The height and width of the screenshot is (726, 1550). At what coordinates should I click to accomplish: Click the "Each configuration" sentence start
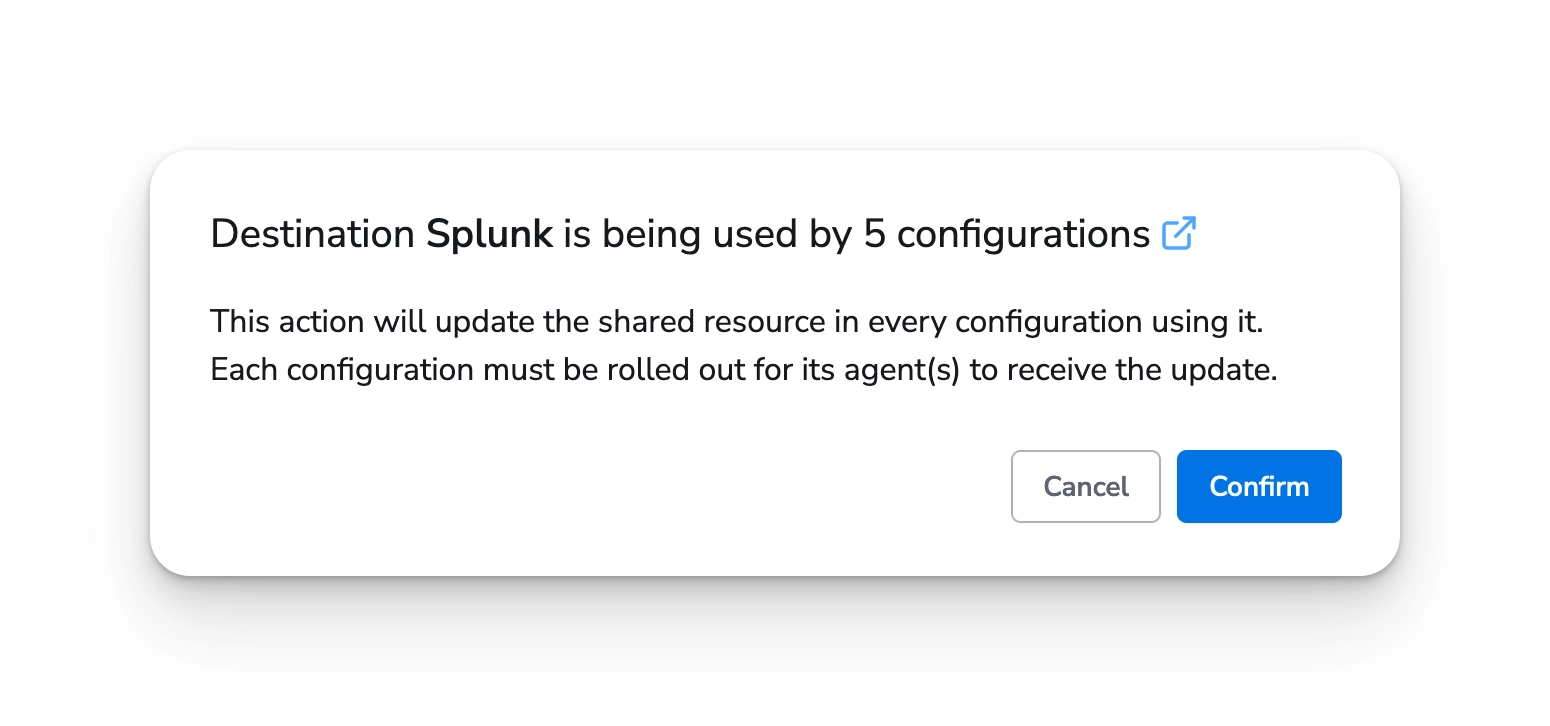(341, 370)
